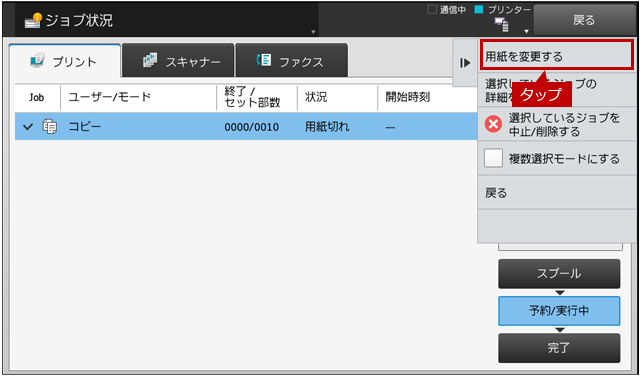Tap the Job Status warning icon
Screen dimensions: 640x376
click(x=33, y=20)
